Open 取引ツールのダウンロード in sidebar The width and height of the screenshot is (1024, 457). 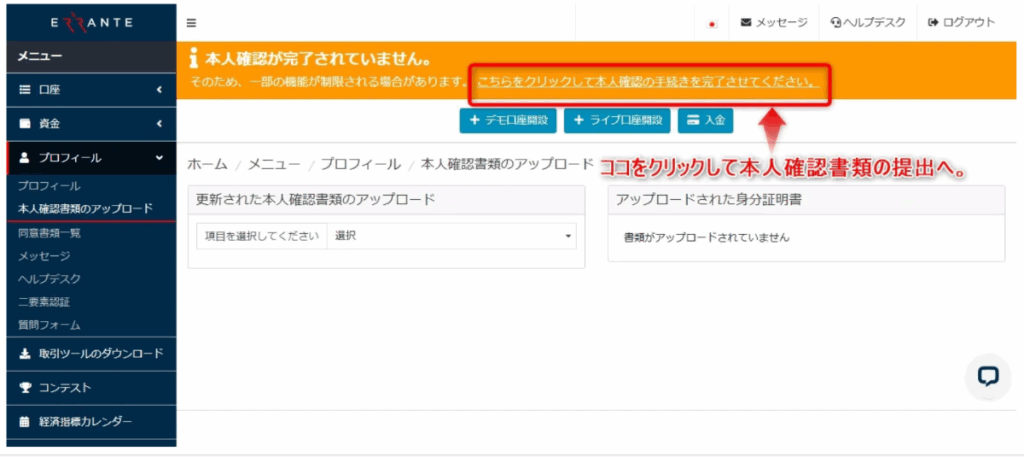(91, 354)
